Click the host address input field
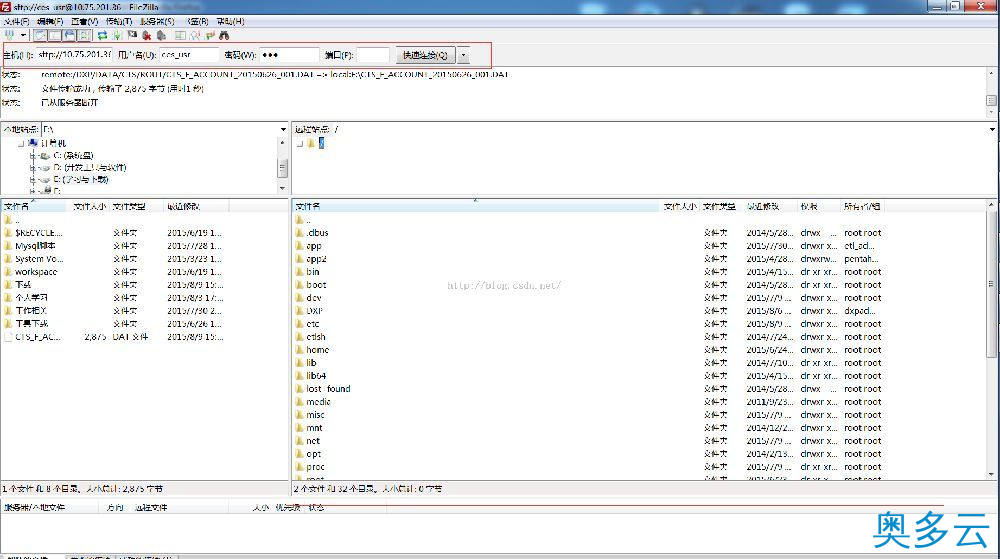The width and height of the screenshot is (1000, 559). pos(74,55)
